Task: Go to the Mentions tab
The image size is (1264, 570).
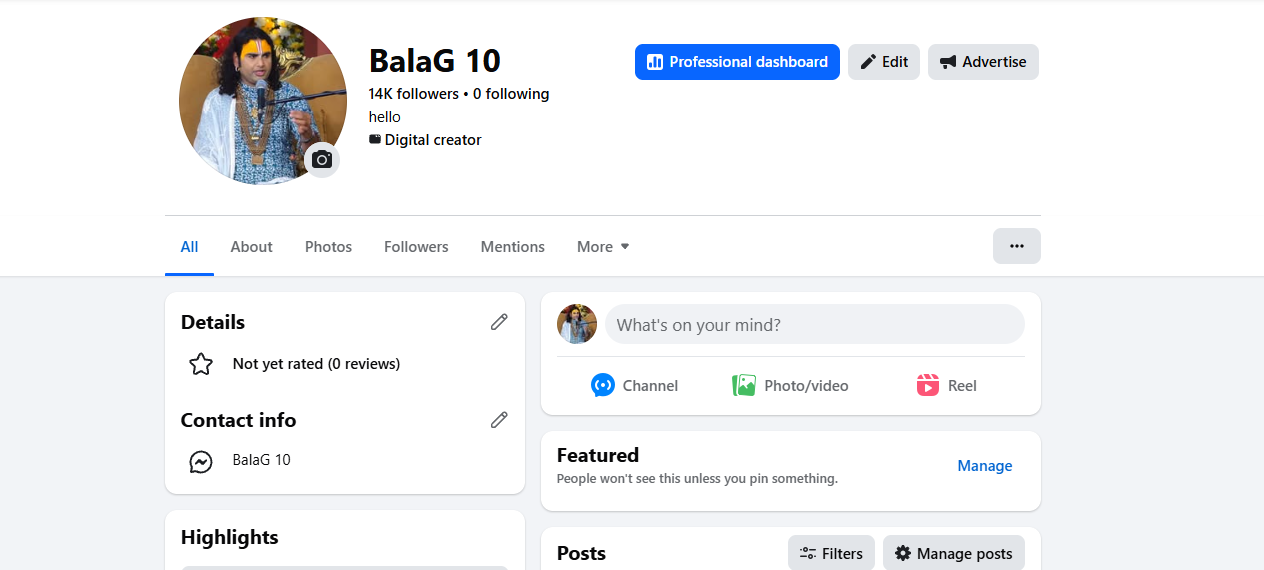Action: click(x=512, y=247)
